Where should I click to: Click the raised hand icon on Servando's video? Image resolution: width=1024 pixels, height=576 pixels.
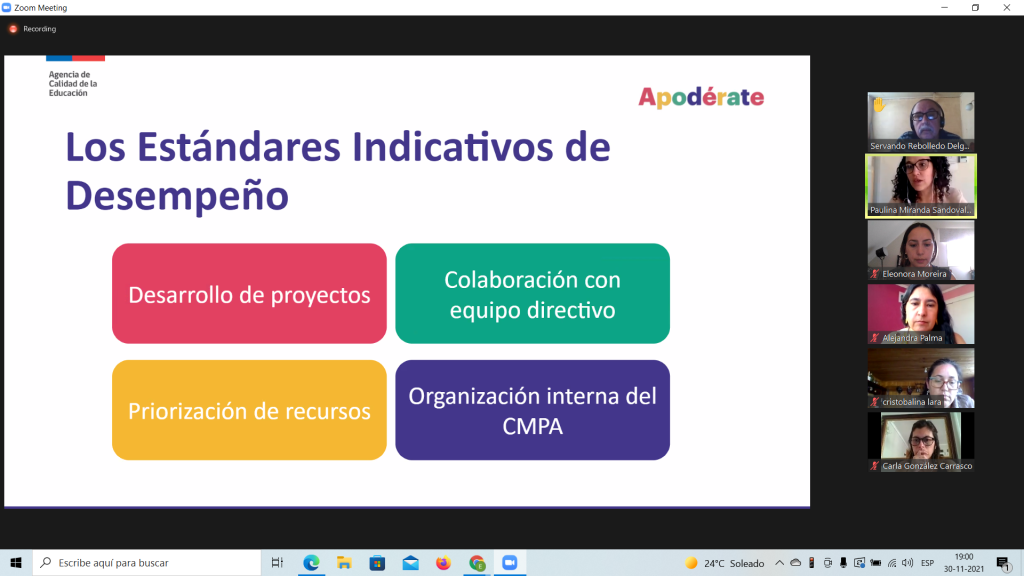click(x=878, y=104)
